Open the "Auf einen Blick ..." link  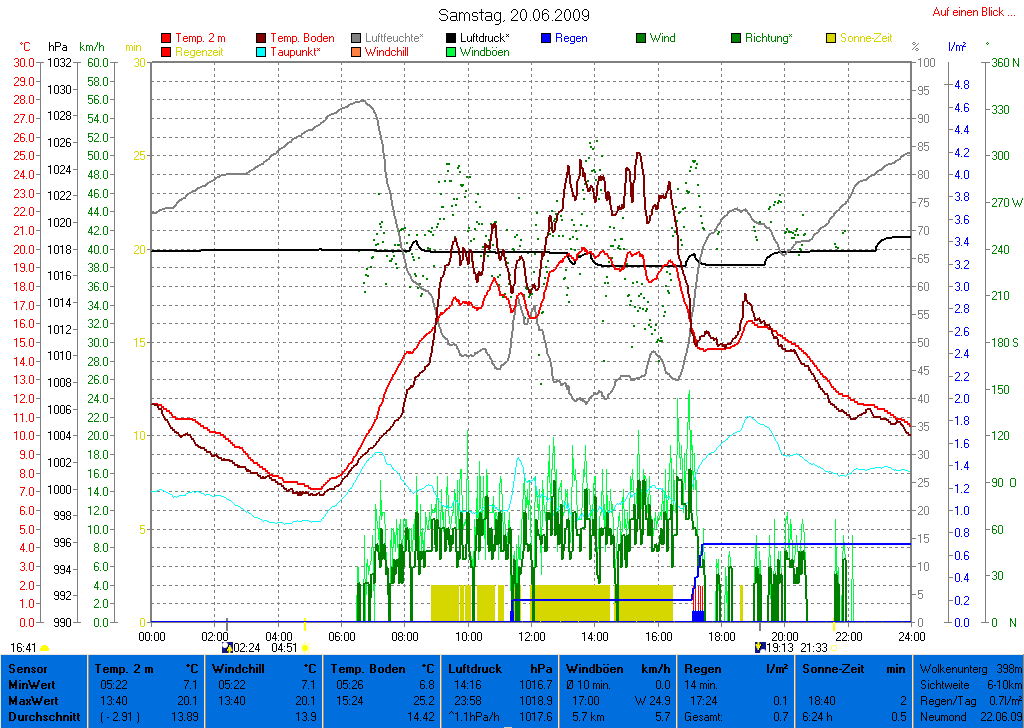tap(967, 12)
